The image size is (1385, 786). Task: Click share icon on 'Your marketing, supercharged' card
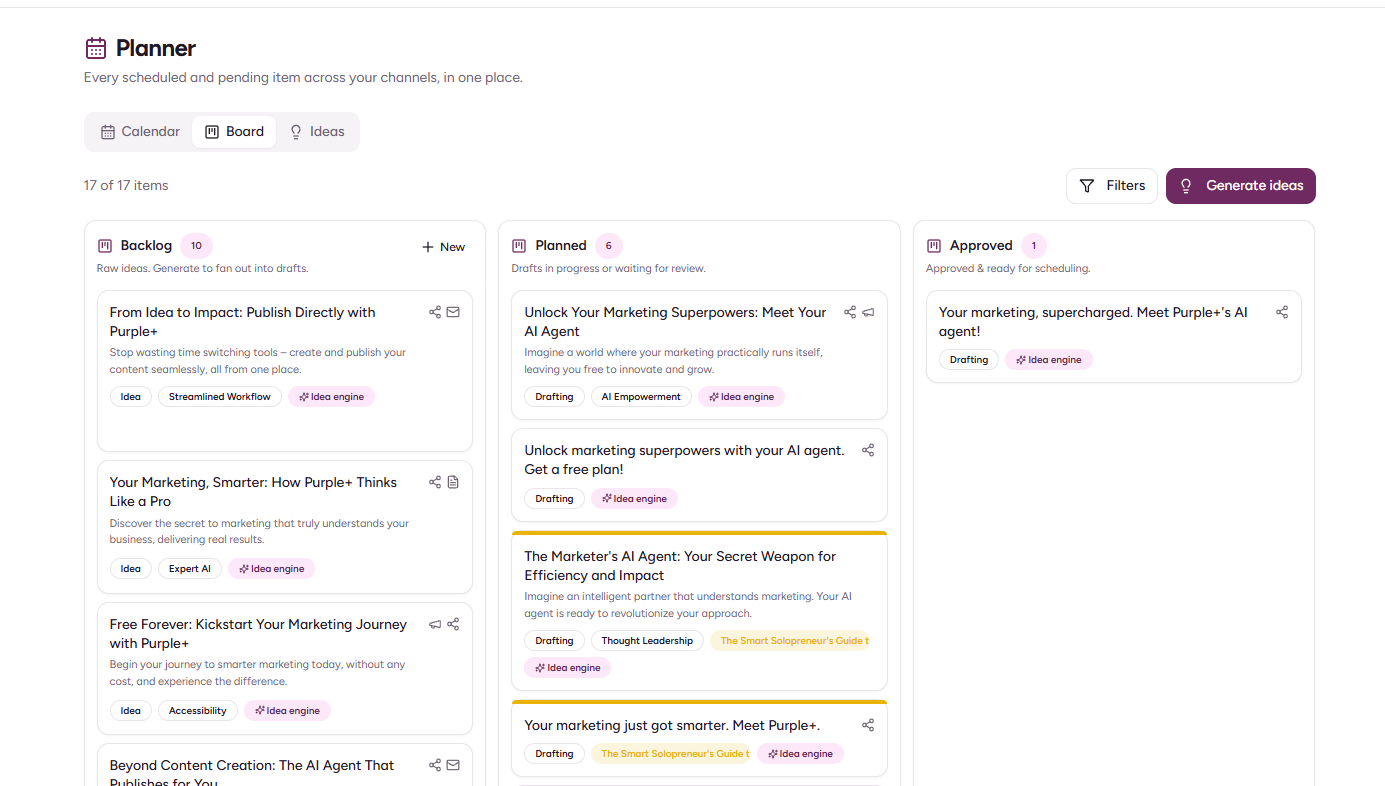coord(1282,312)
